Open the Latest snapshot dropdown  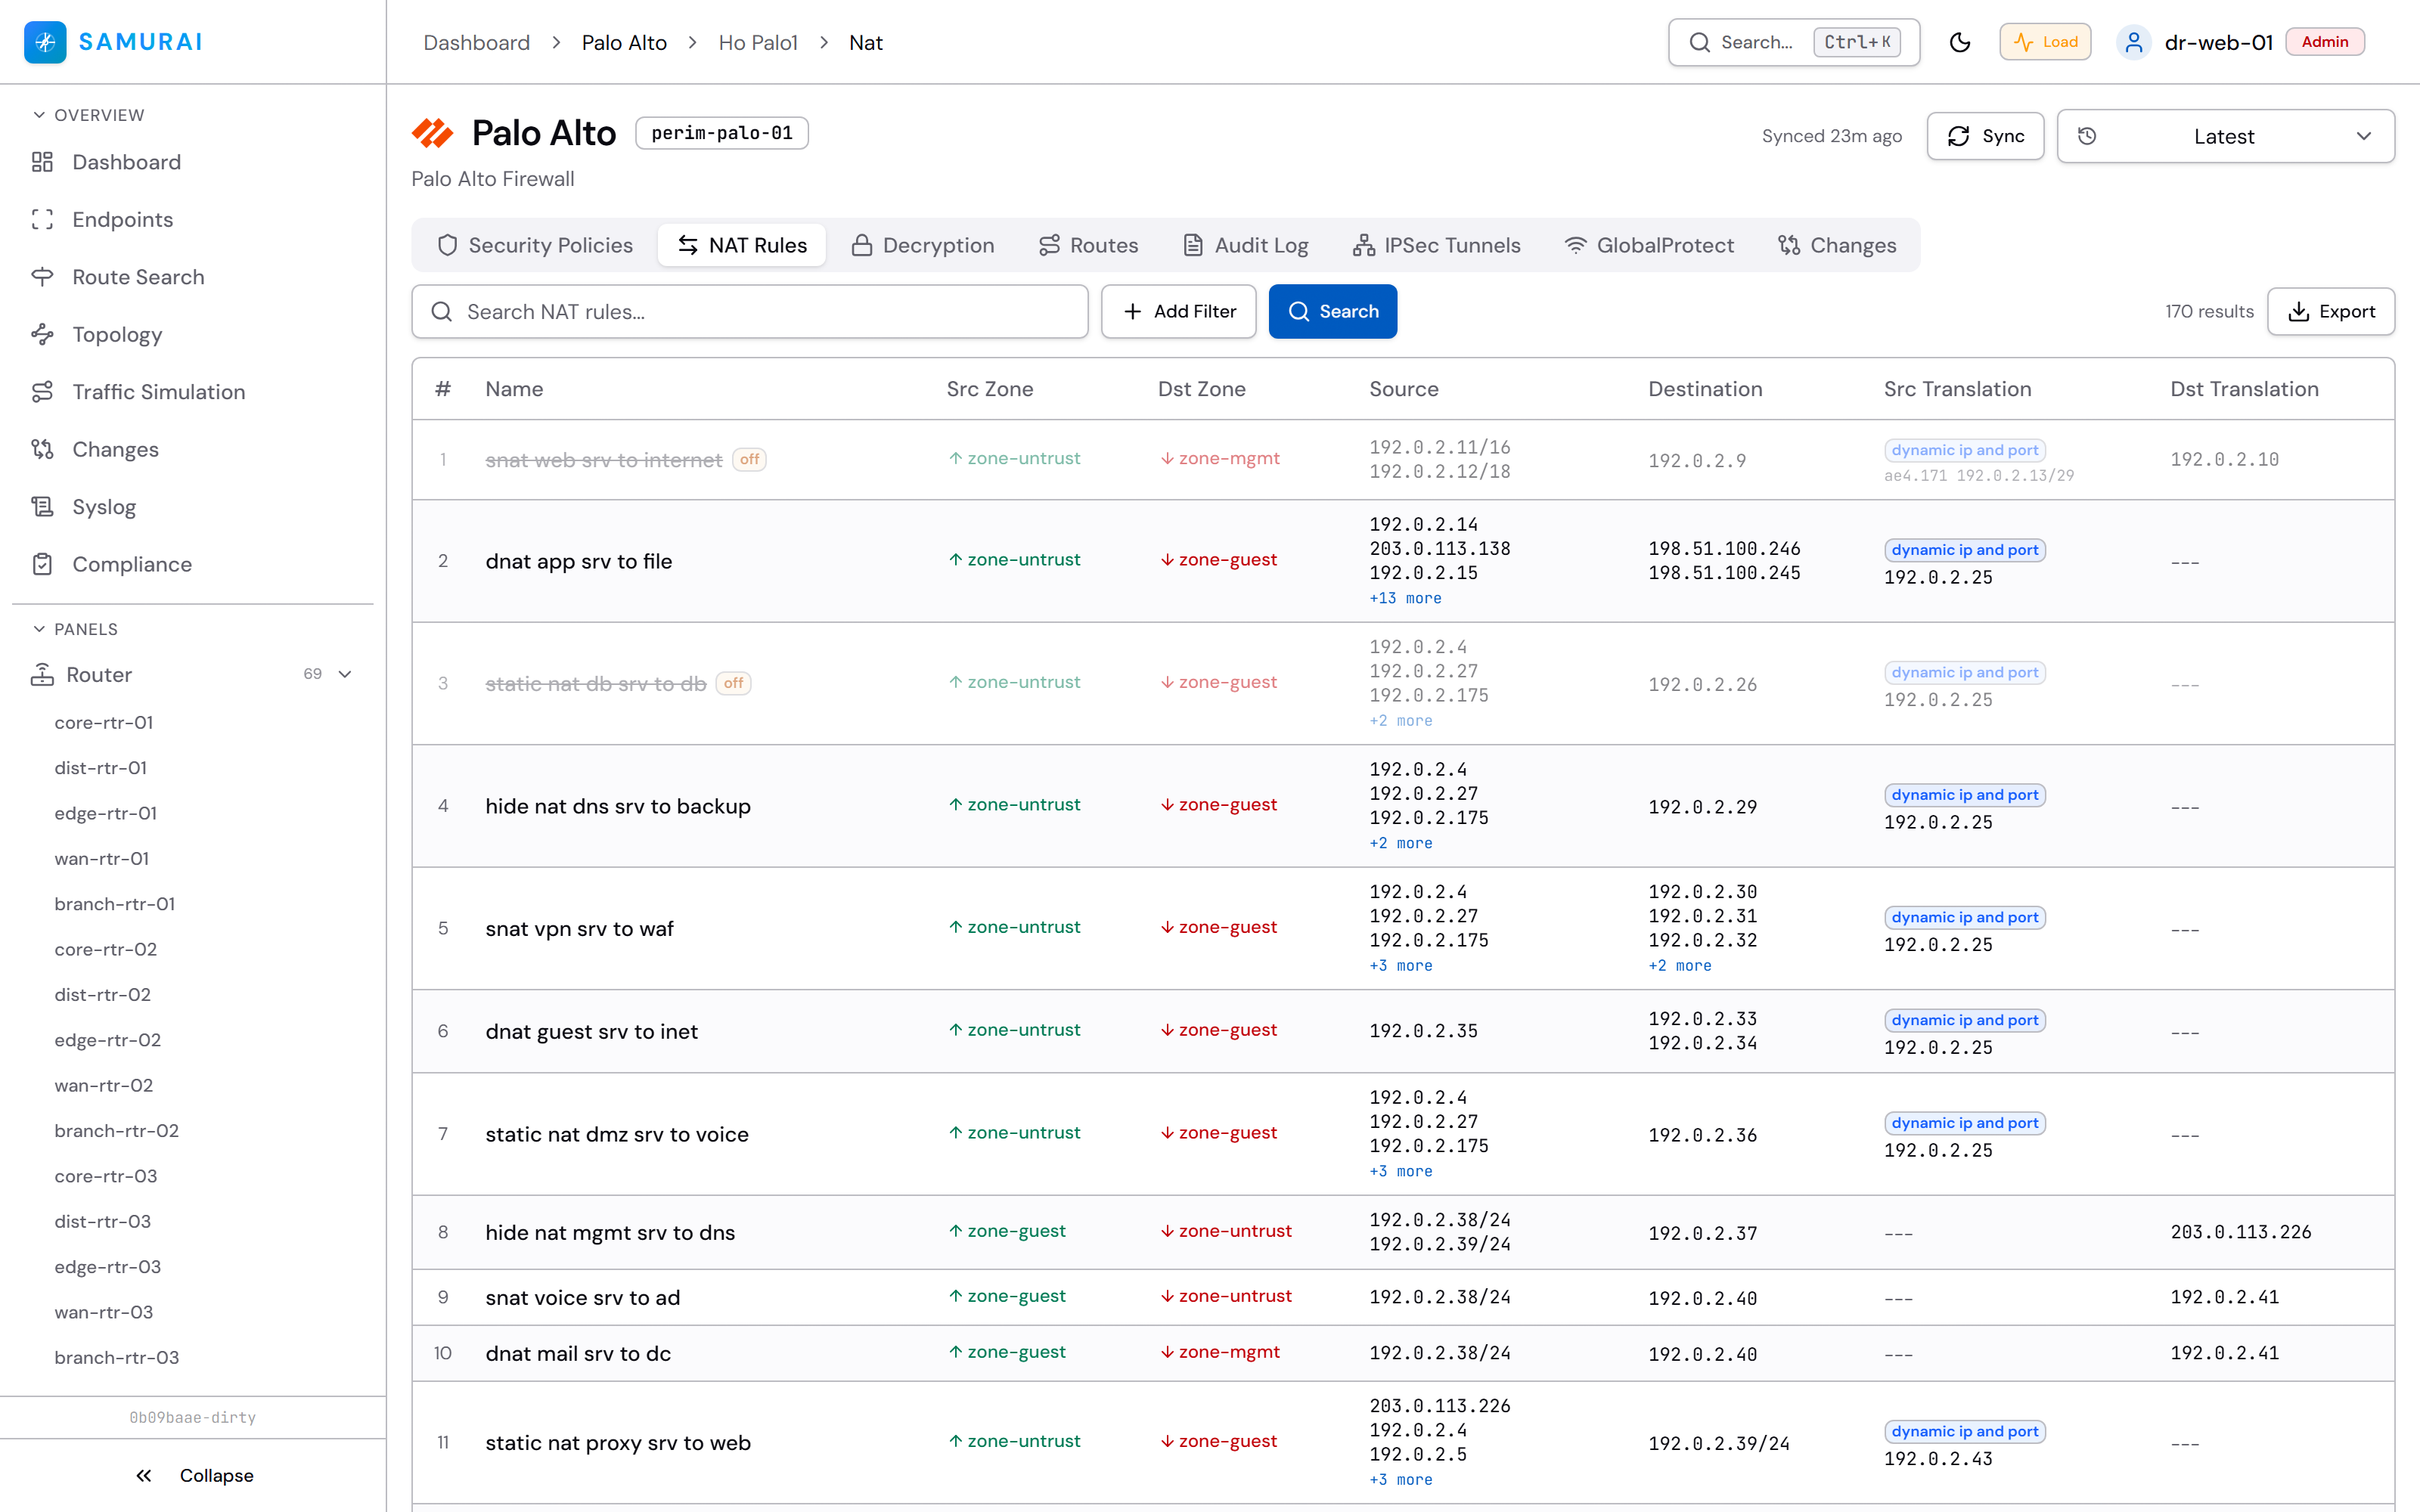(2225, 136)
